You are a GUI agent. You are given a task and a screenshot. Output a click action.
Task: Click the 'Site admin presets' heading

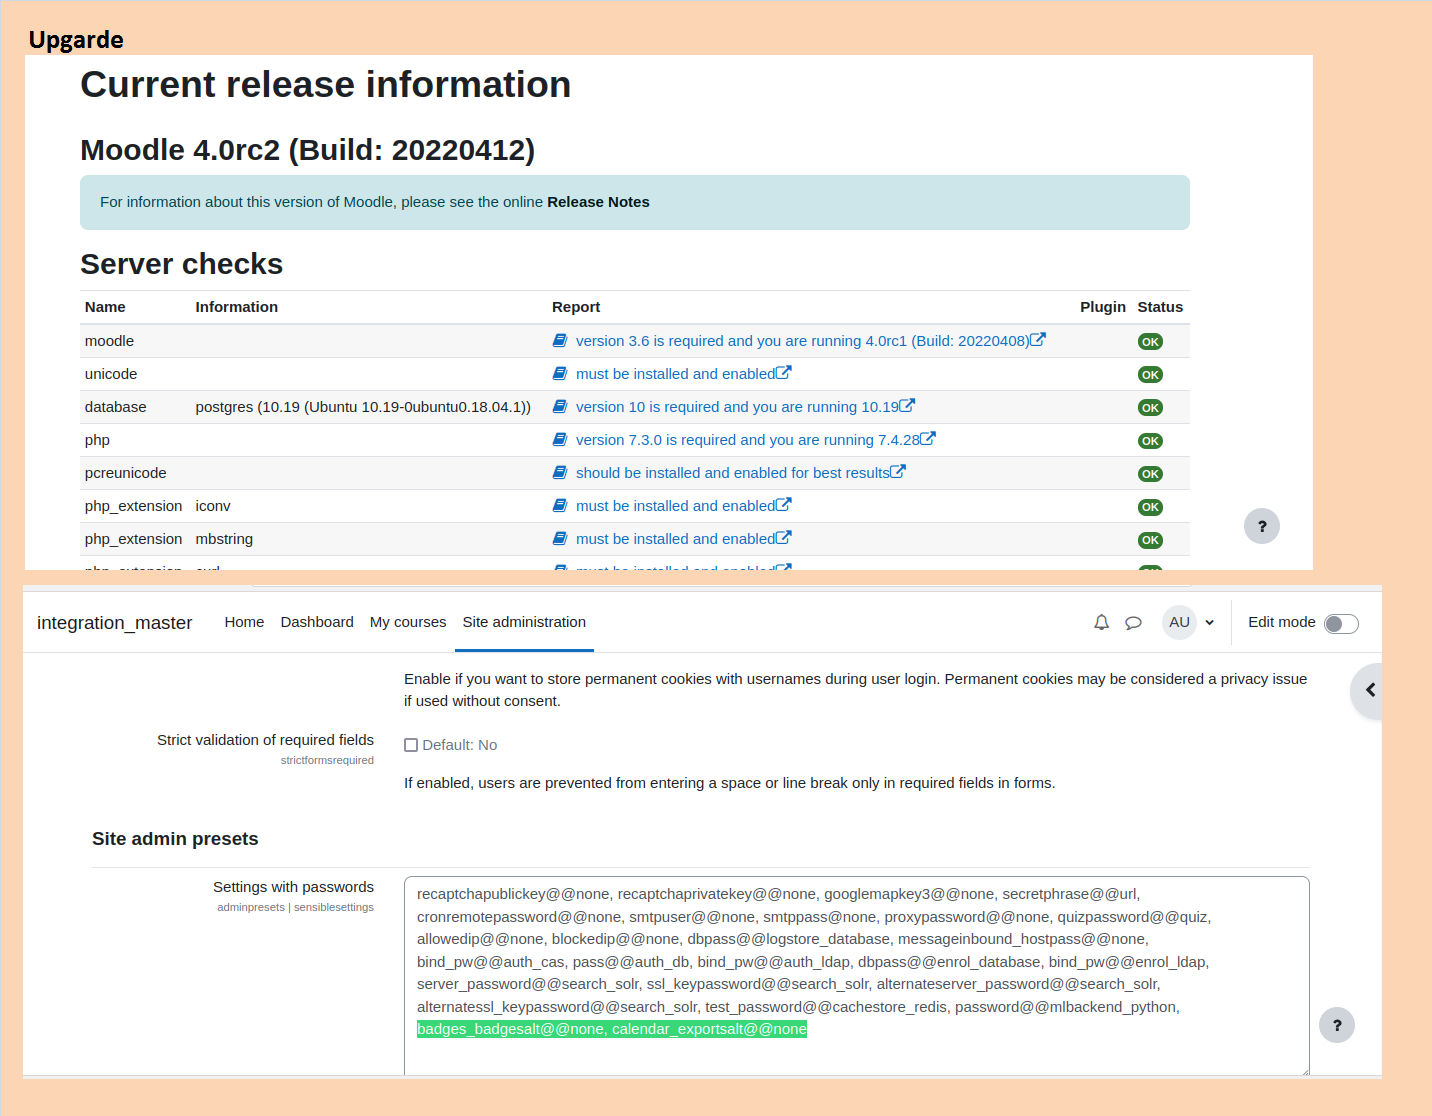coord(175,839)
